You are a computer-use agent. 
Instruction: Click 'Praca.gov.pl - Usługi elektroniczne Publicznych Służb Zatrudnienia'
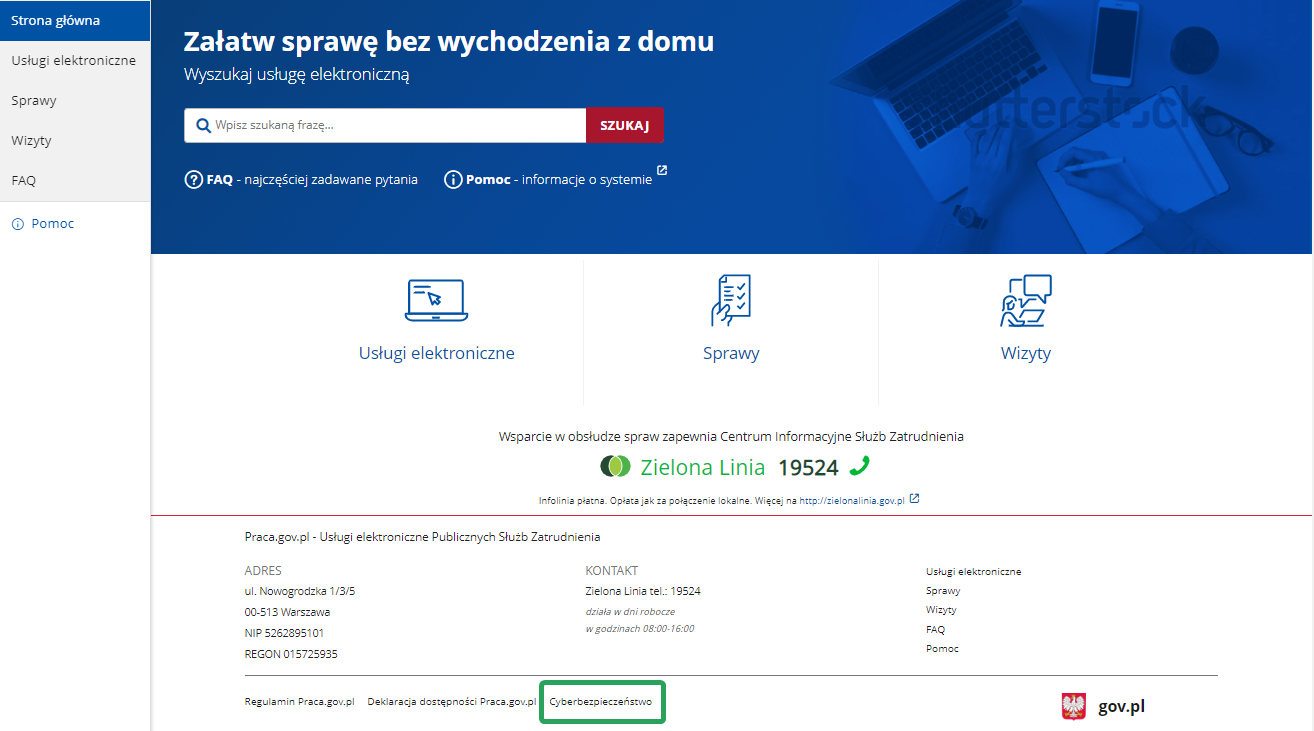422,538
